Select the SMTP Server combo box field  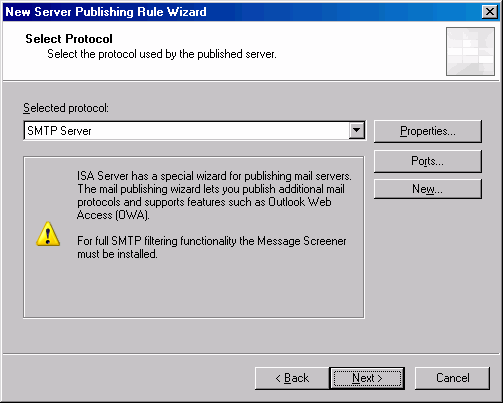point(194,131)
